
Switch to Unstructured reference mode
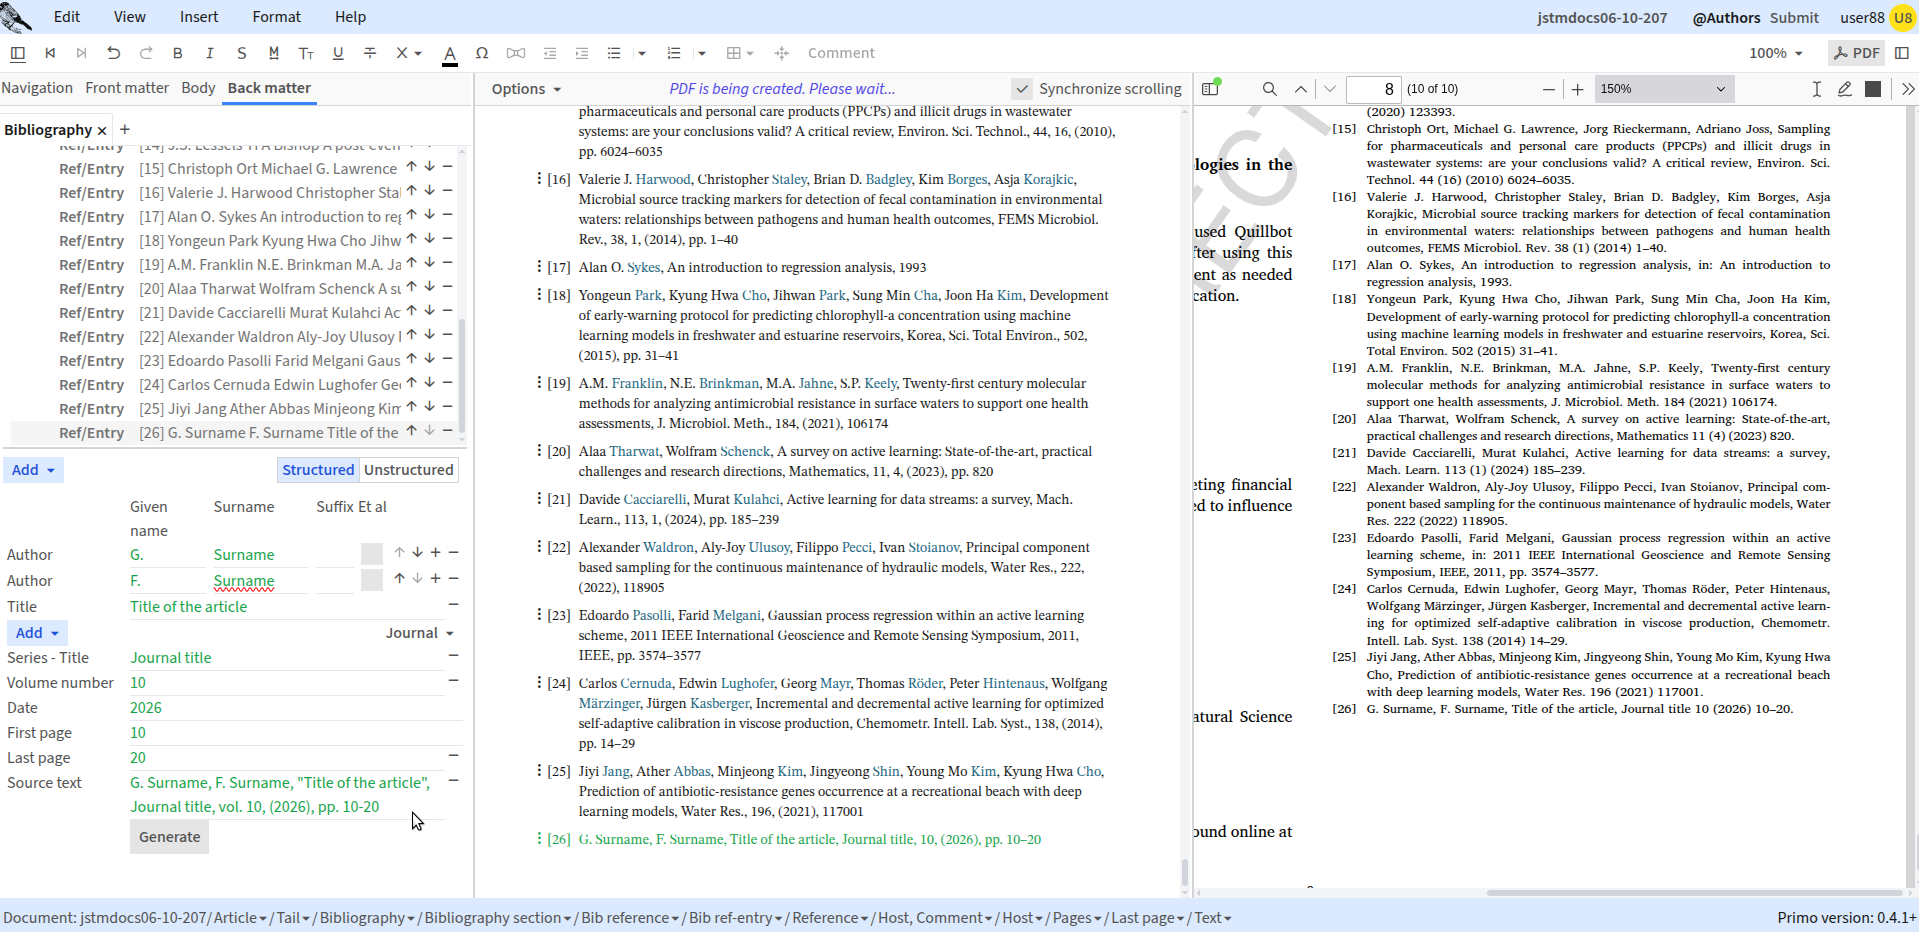pyautogui.click(x=409, y=470)
